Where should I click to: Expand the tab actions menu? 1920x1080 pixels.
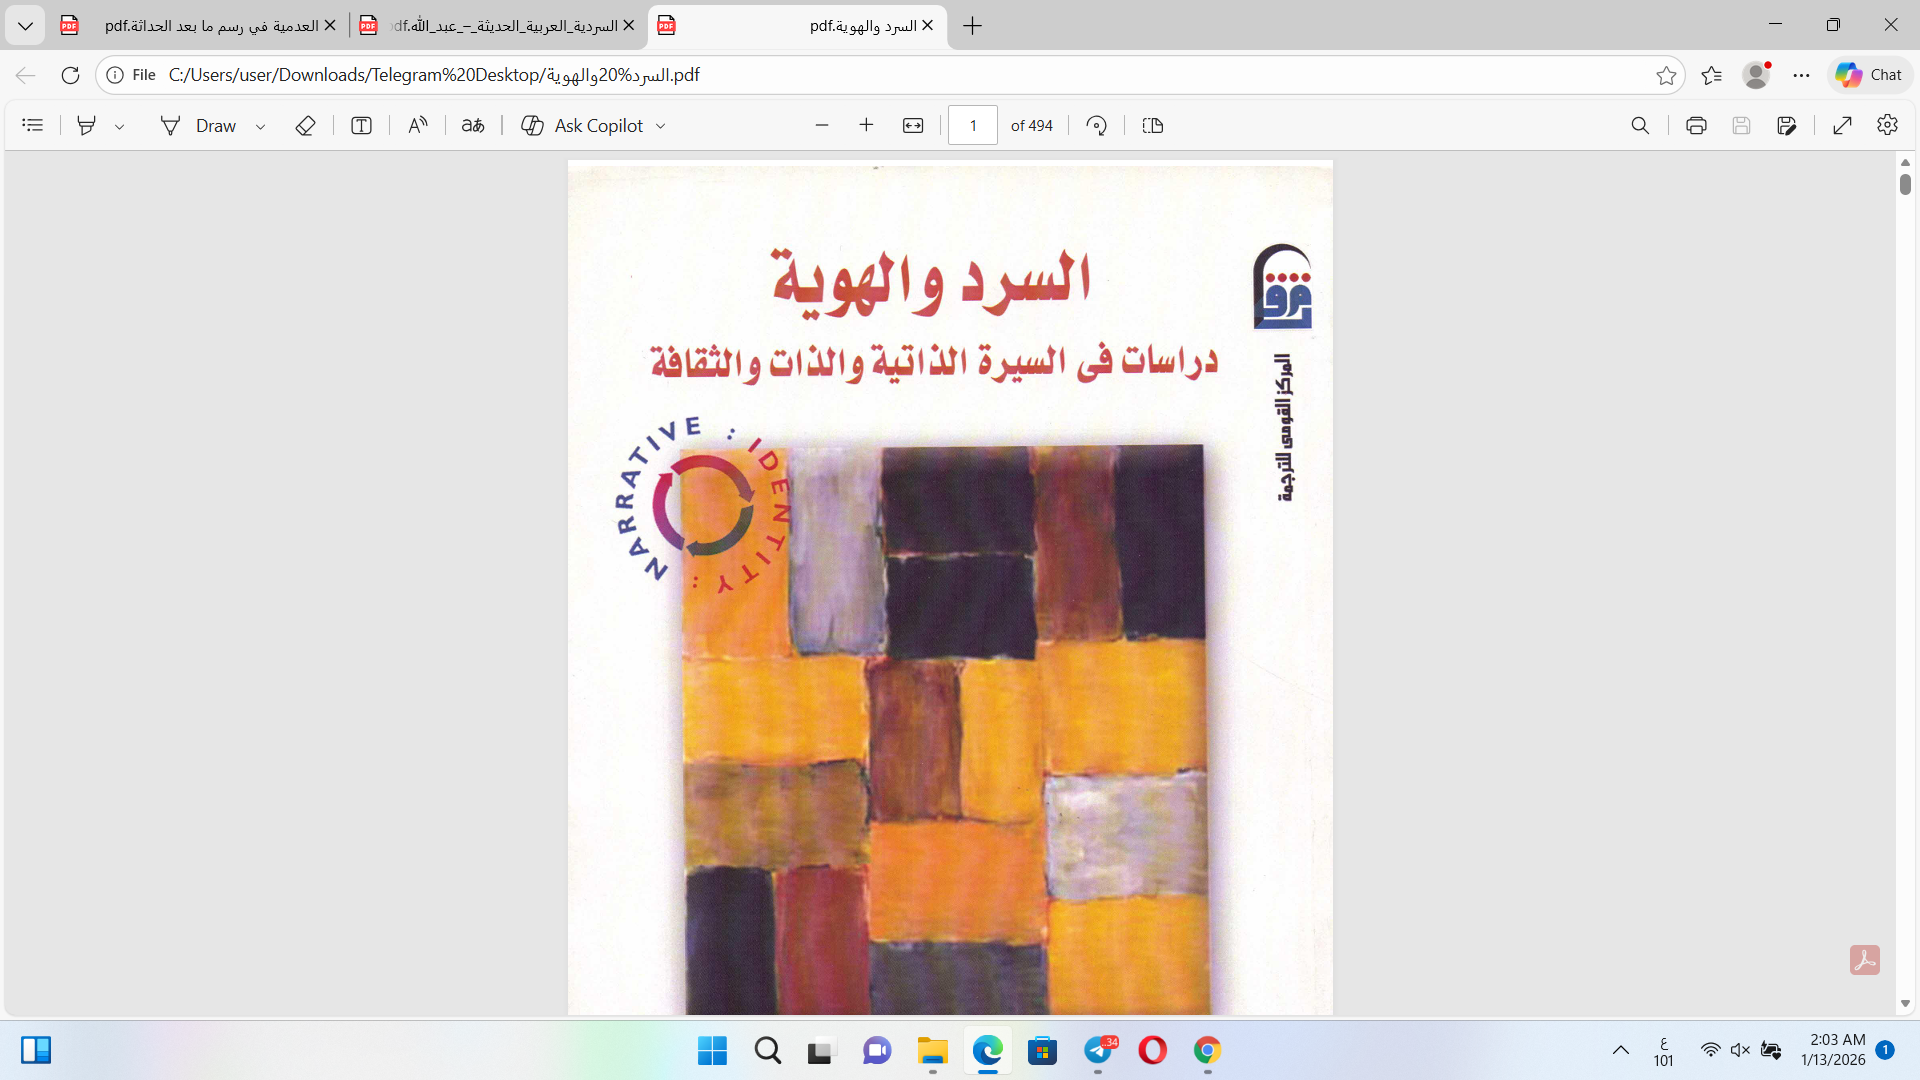coord(25,25)
